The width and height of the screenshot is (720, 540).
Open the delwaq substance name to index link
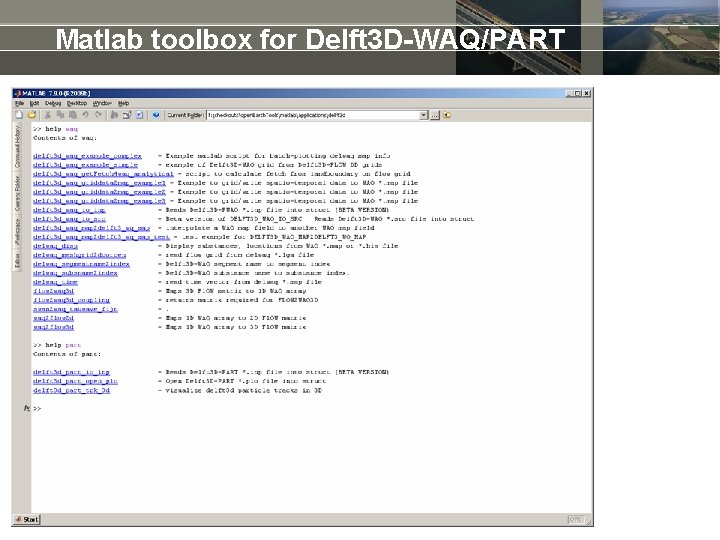(x=75, y=273)
